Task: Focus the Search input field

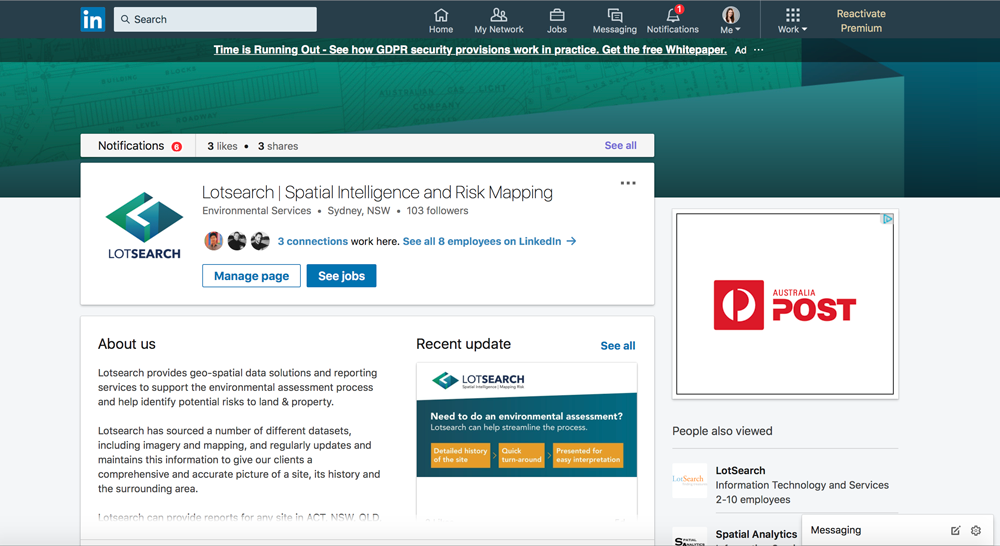Action: (x=215, y=20)
